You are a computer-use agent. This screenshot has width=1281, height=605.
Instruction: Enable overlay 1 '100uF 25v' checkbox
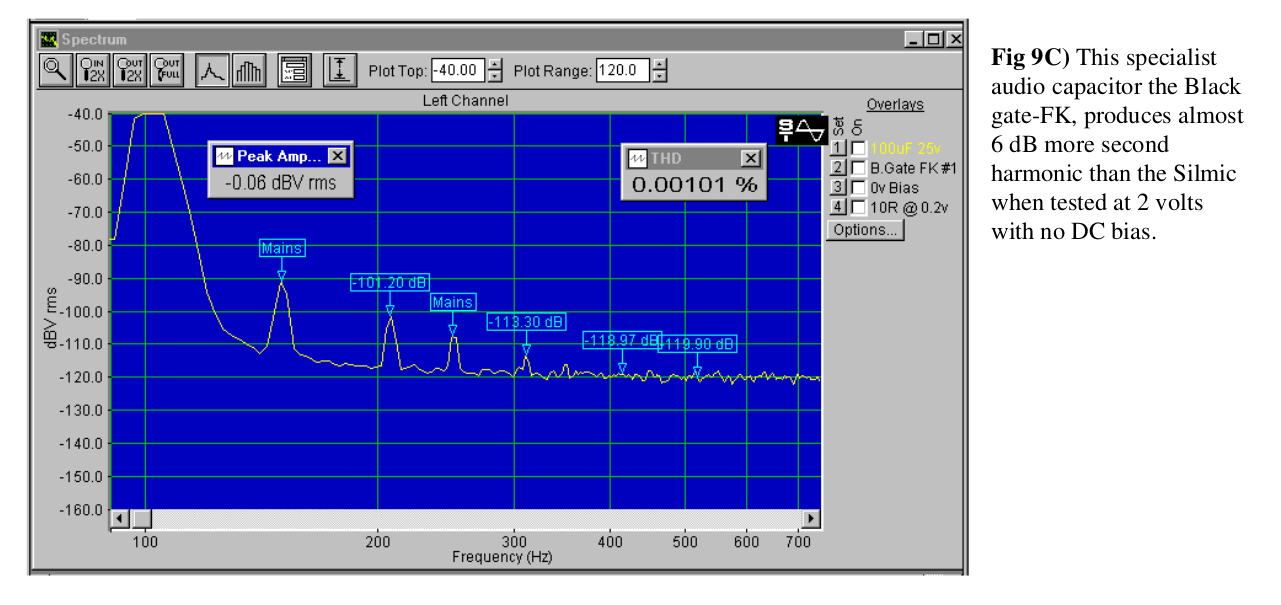click(x=859, y=148)
